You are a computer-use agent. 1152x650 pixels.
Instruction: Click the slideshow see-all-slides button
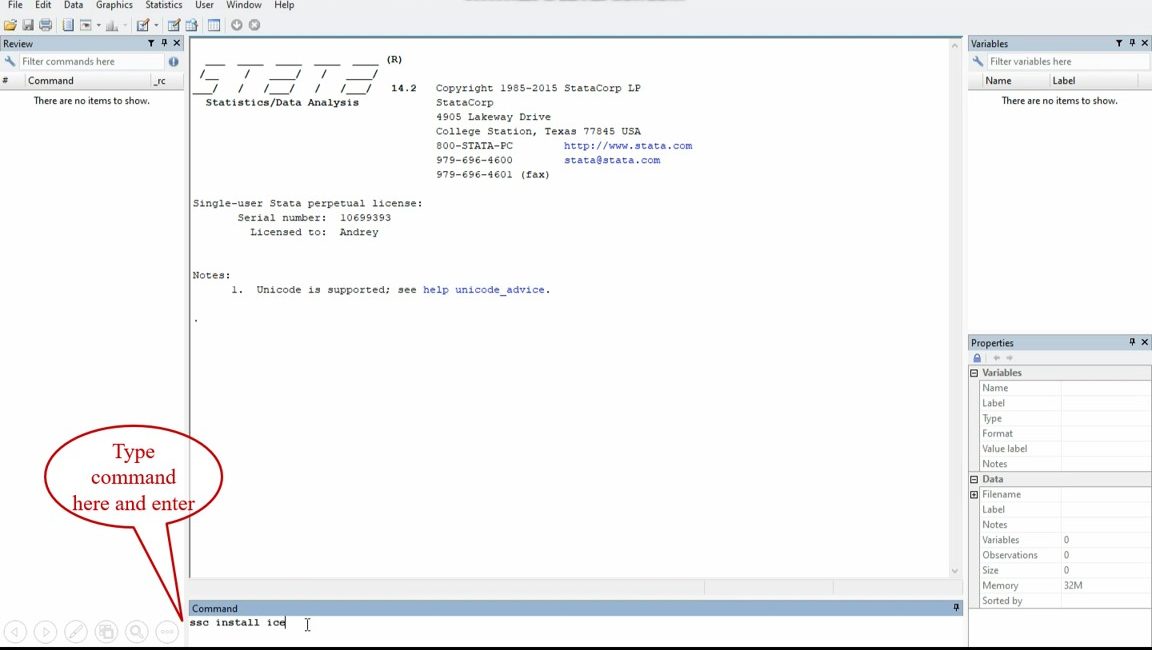pyautogui.click(x=107, y=632)
